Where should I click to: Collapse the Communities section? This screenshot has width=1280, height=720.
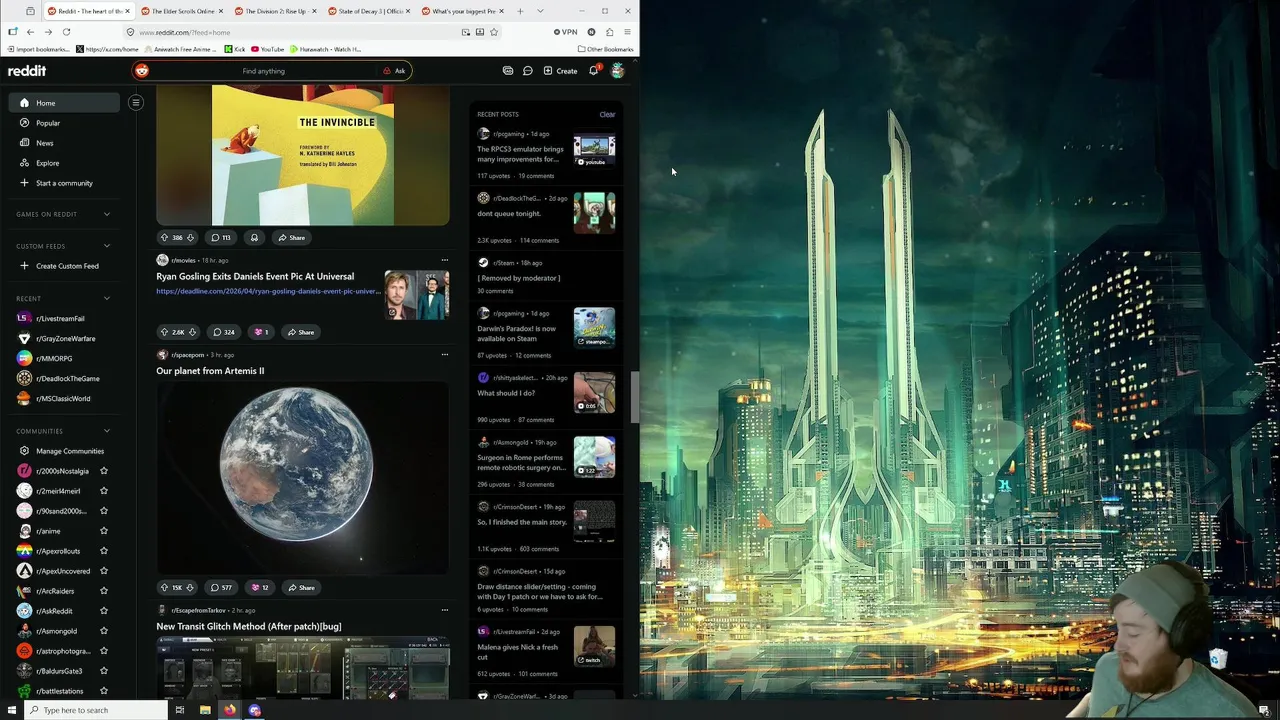pos(107,431)
